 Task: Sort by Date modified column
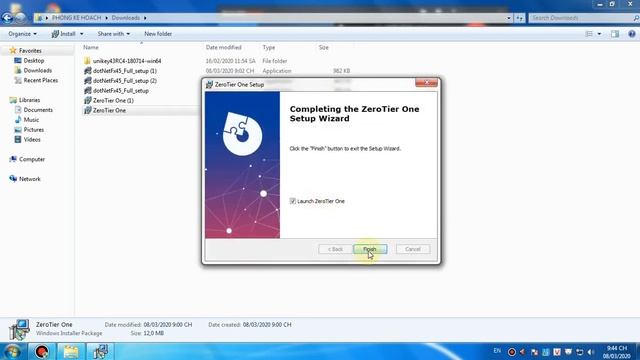coord(224,47)
